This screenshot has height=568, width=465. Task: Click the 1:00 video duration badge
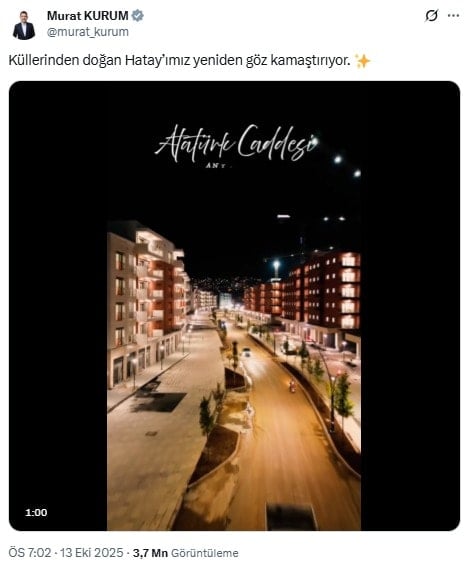(x=36, y=513)
